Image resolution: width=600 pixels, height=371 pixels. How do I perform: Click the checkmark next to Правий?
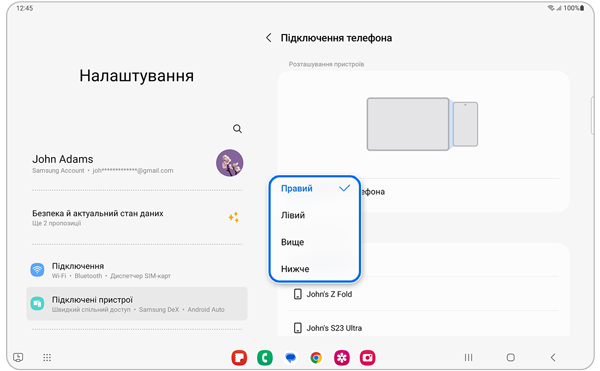tap(345, 188)
